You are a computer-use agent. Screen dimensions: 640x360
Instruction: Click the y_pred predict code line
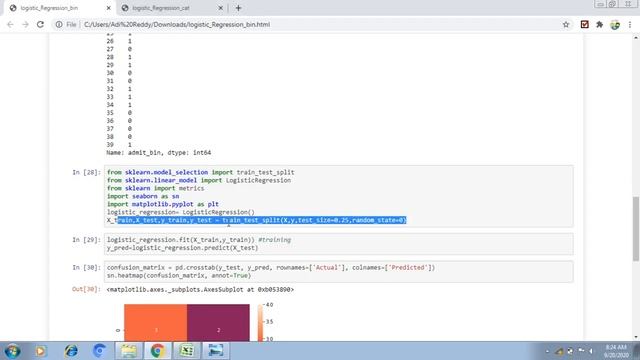tap(182, 248)
